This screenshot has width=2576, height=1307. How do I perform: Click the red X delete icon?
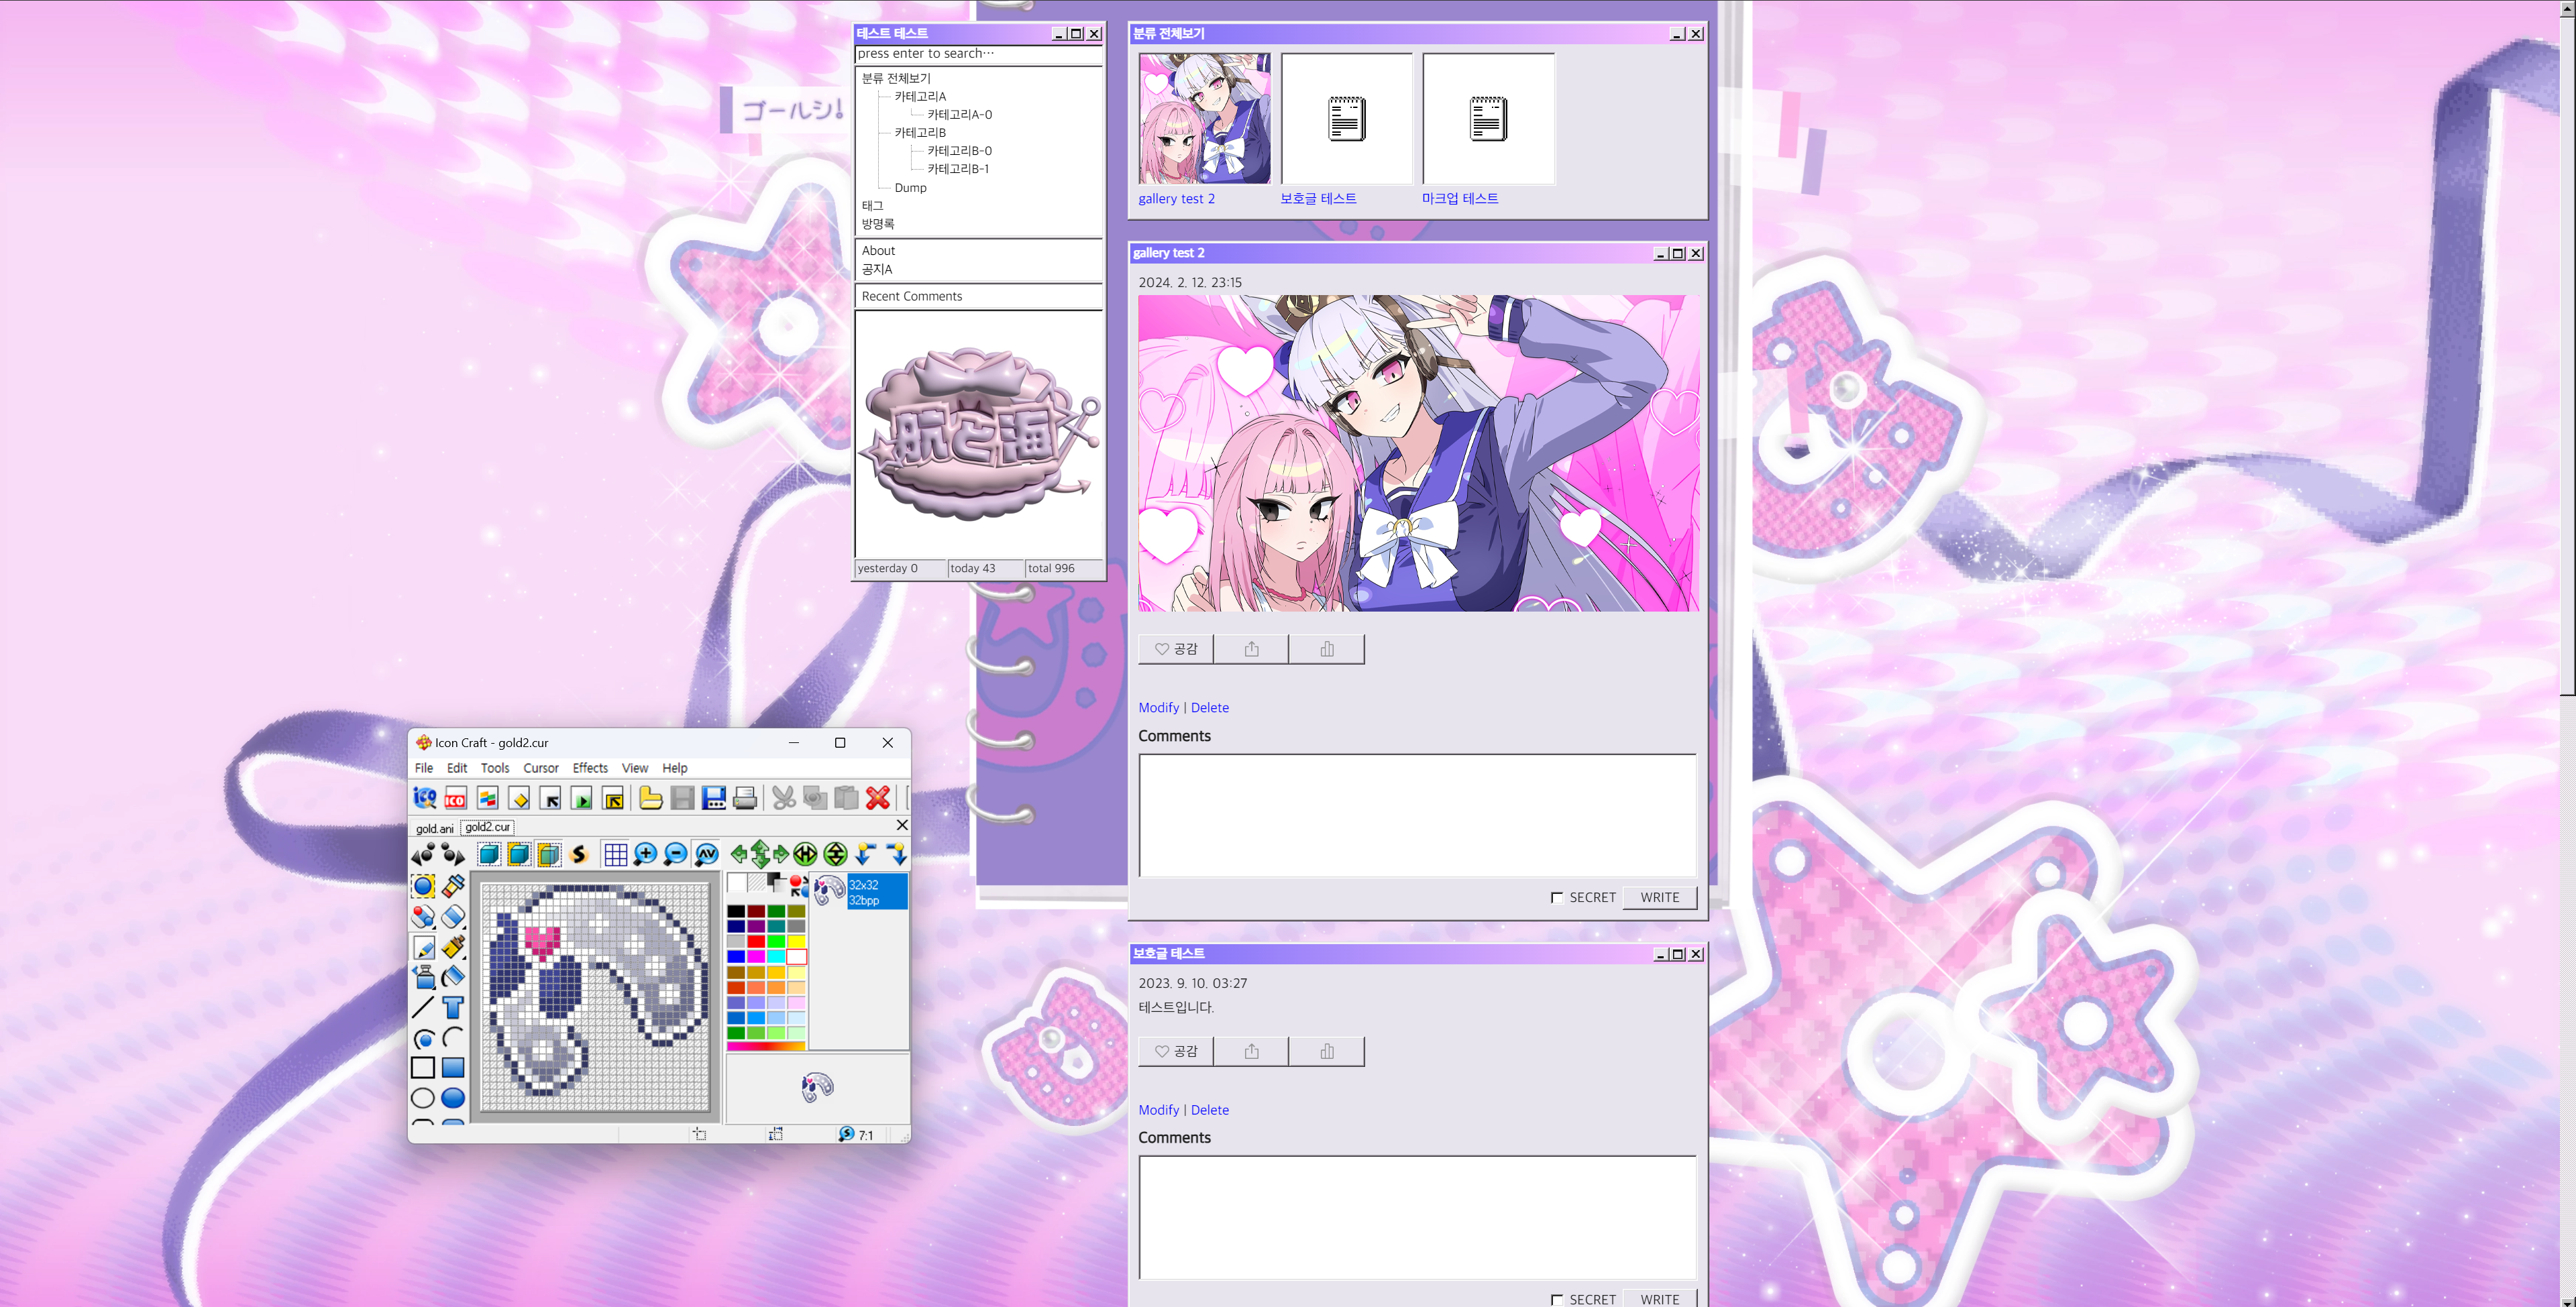[878, 798]
